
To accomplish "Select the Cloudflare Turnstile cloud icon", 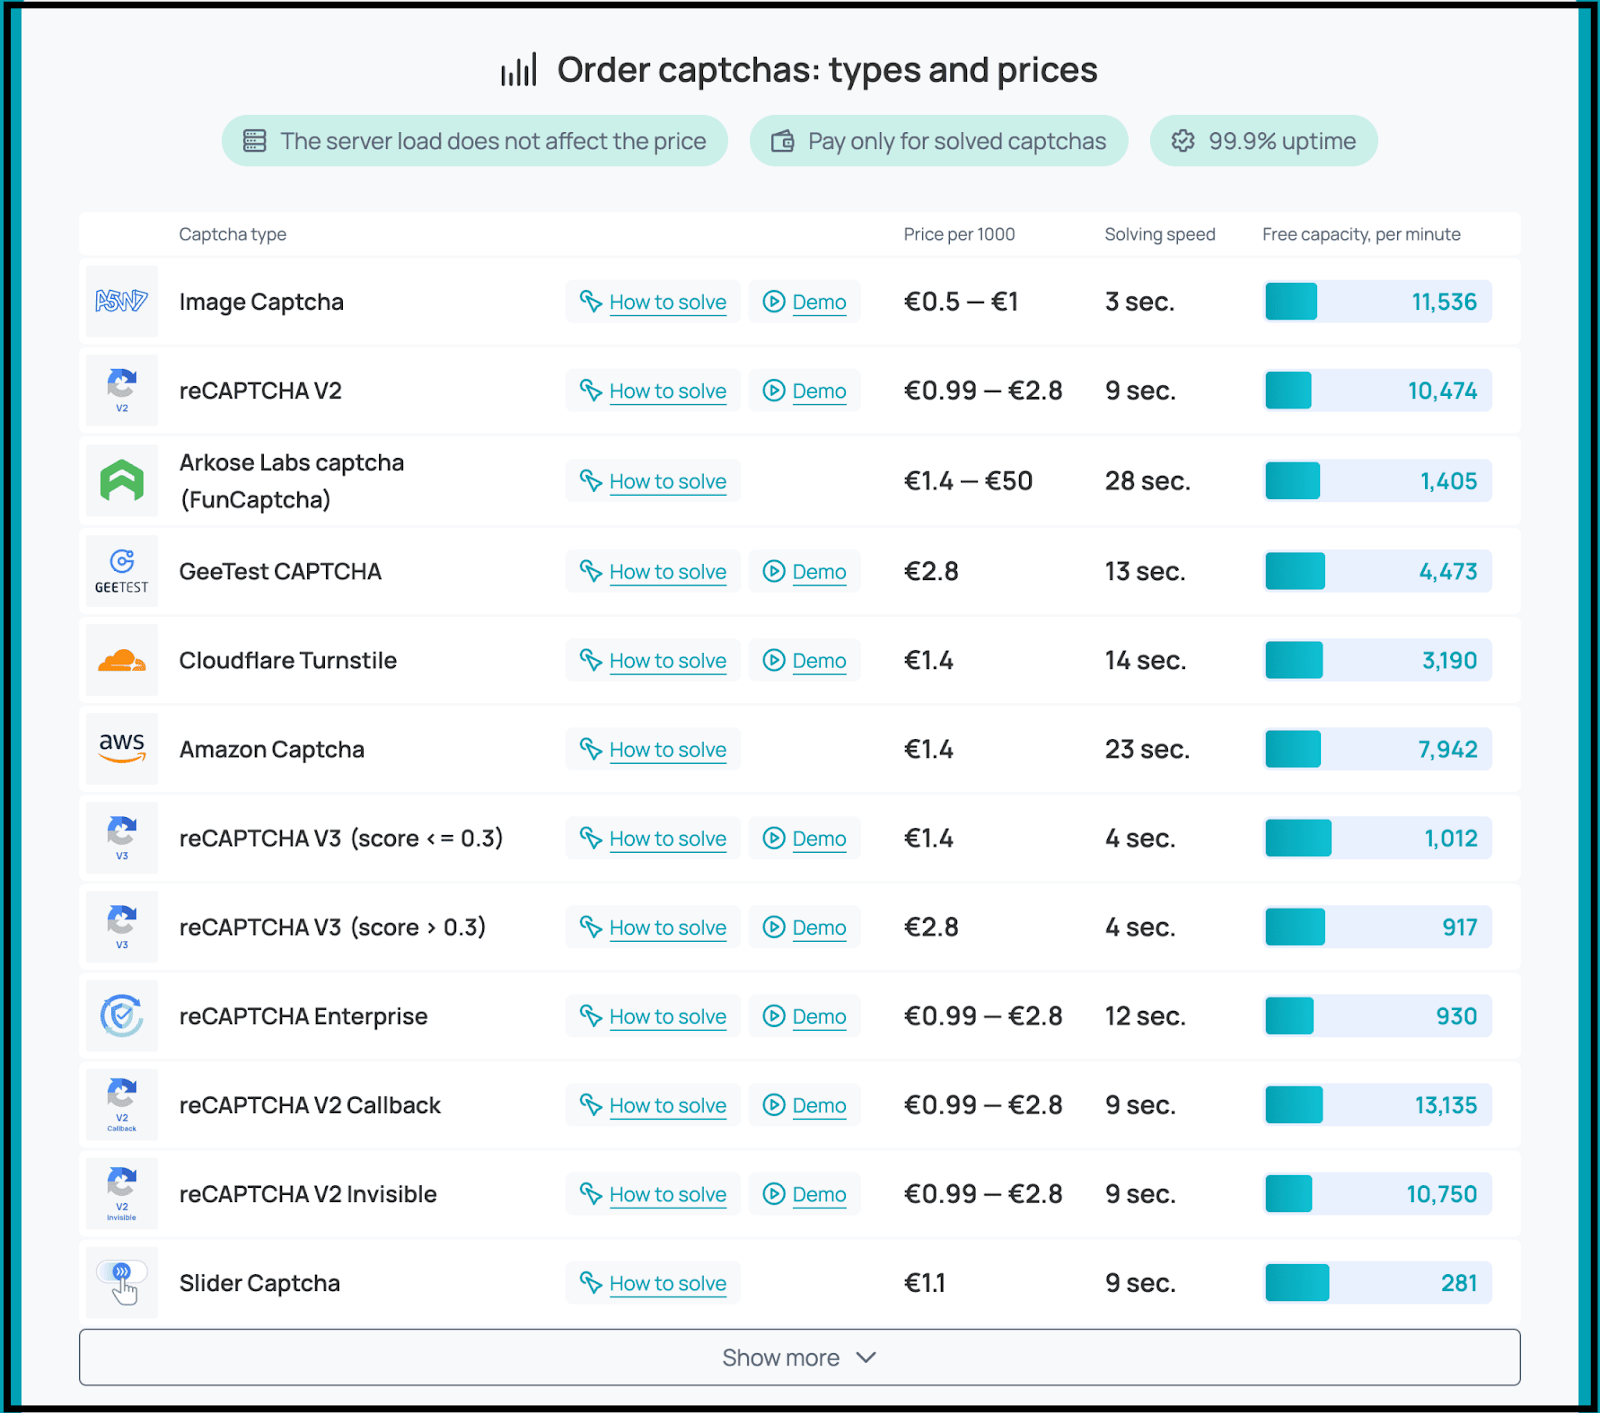I will coord(121,659).
